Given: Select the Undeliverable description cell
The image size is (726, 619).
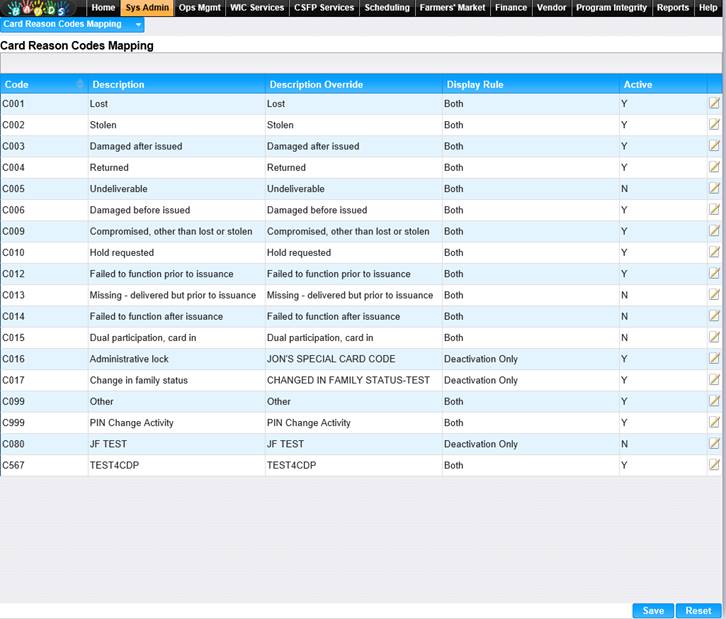Looking at the screenshot, I should click(176, 188).
